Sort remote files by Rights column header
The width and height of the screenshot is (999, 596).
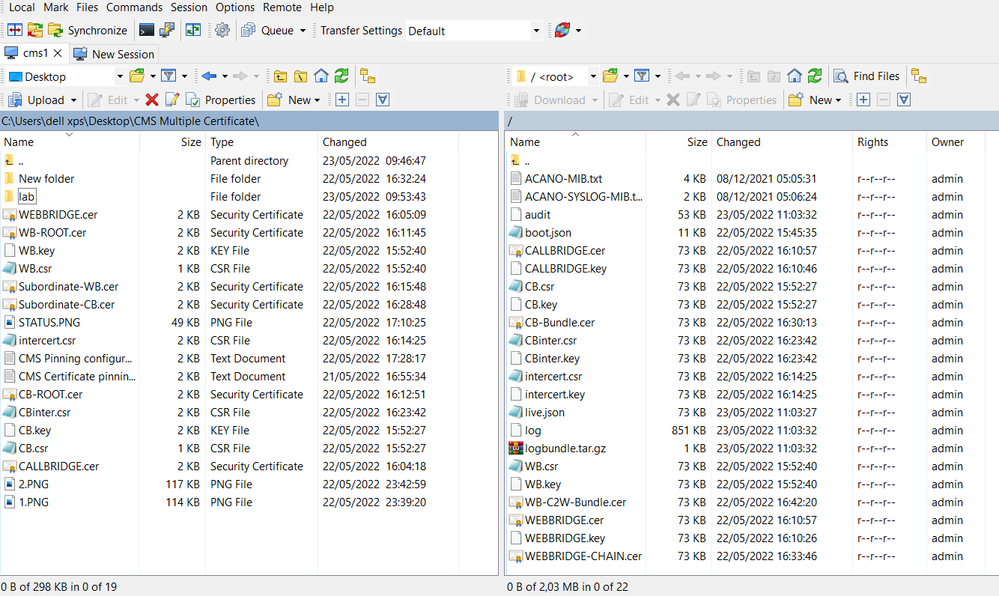tap(888, 142)
